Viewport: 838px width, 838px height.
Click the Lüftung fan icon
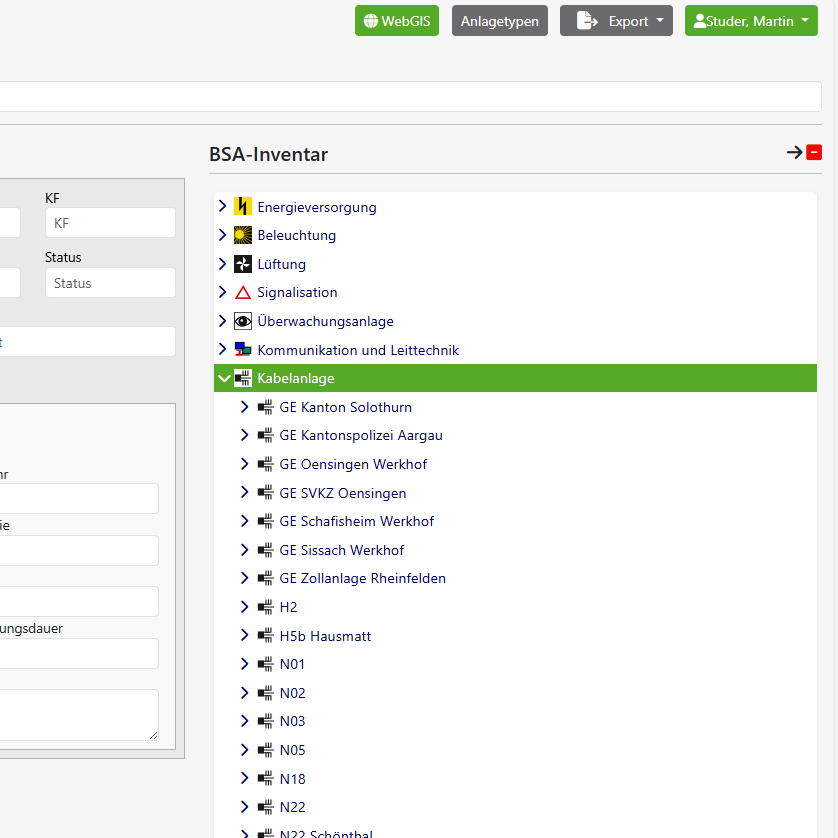coord(242,264)
